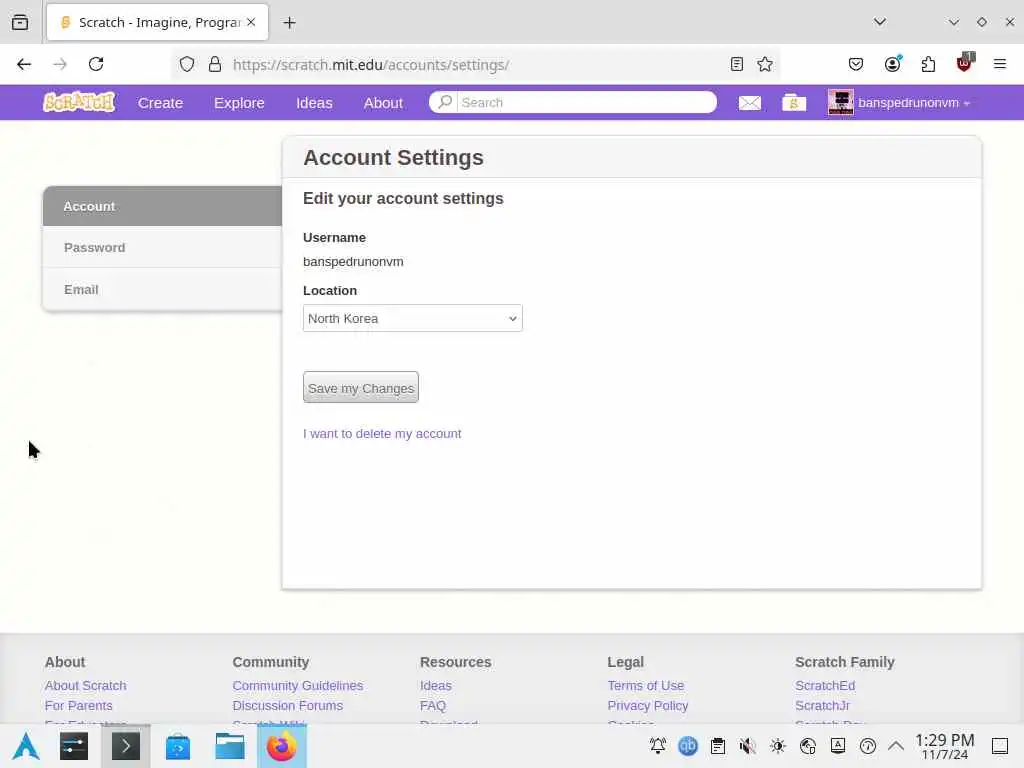The height and width of the screenshot is (768, 1024).
Task: Open the FAQ footer link
Action: [433, 705]
